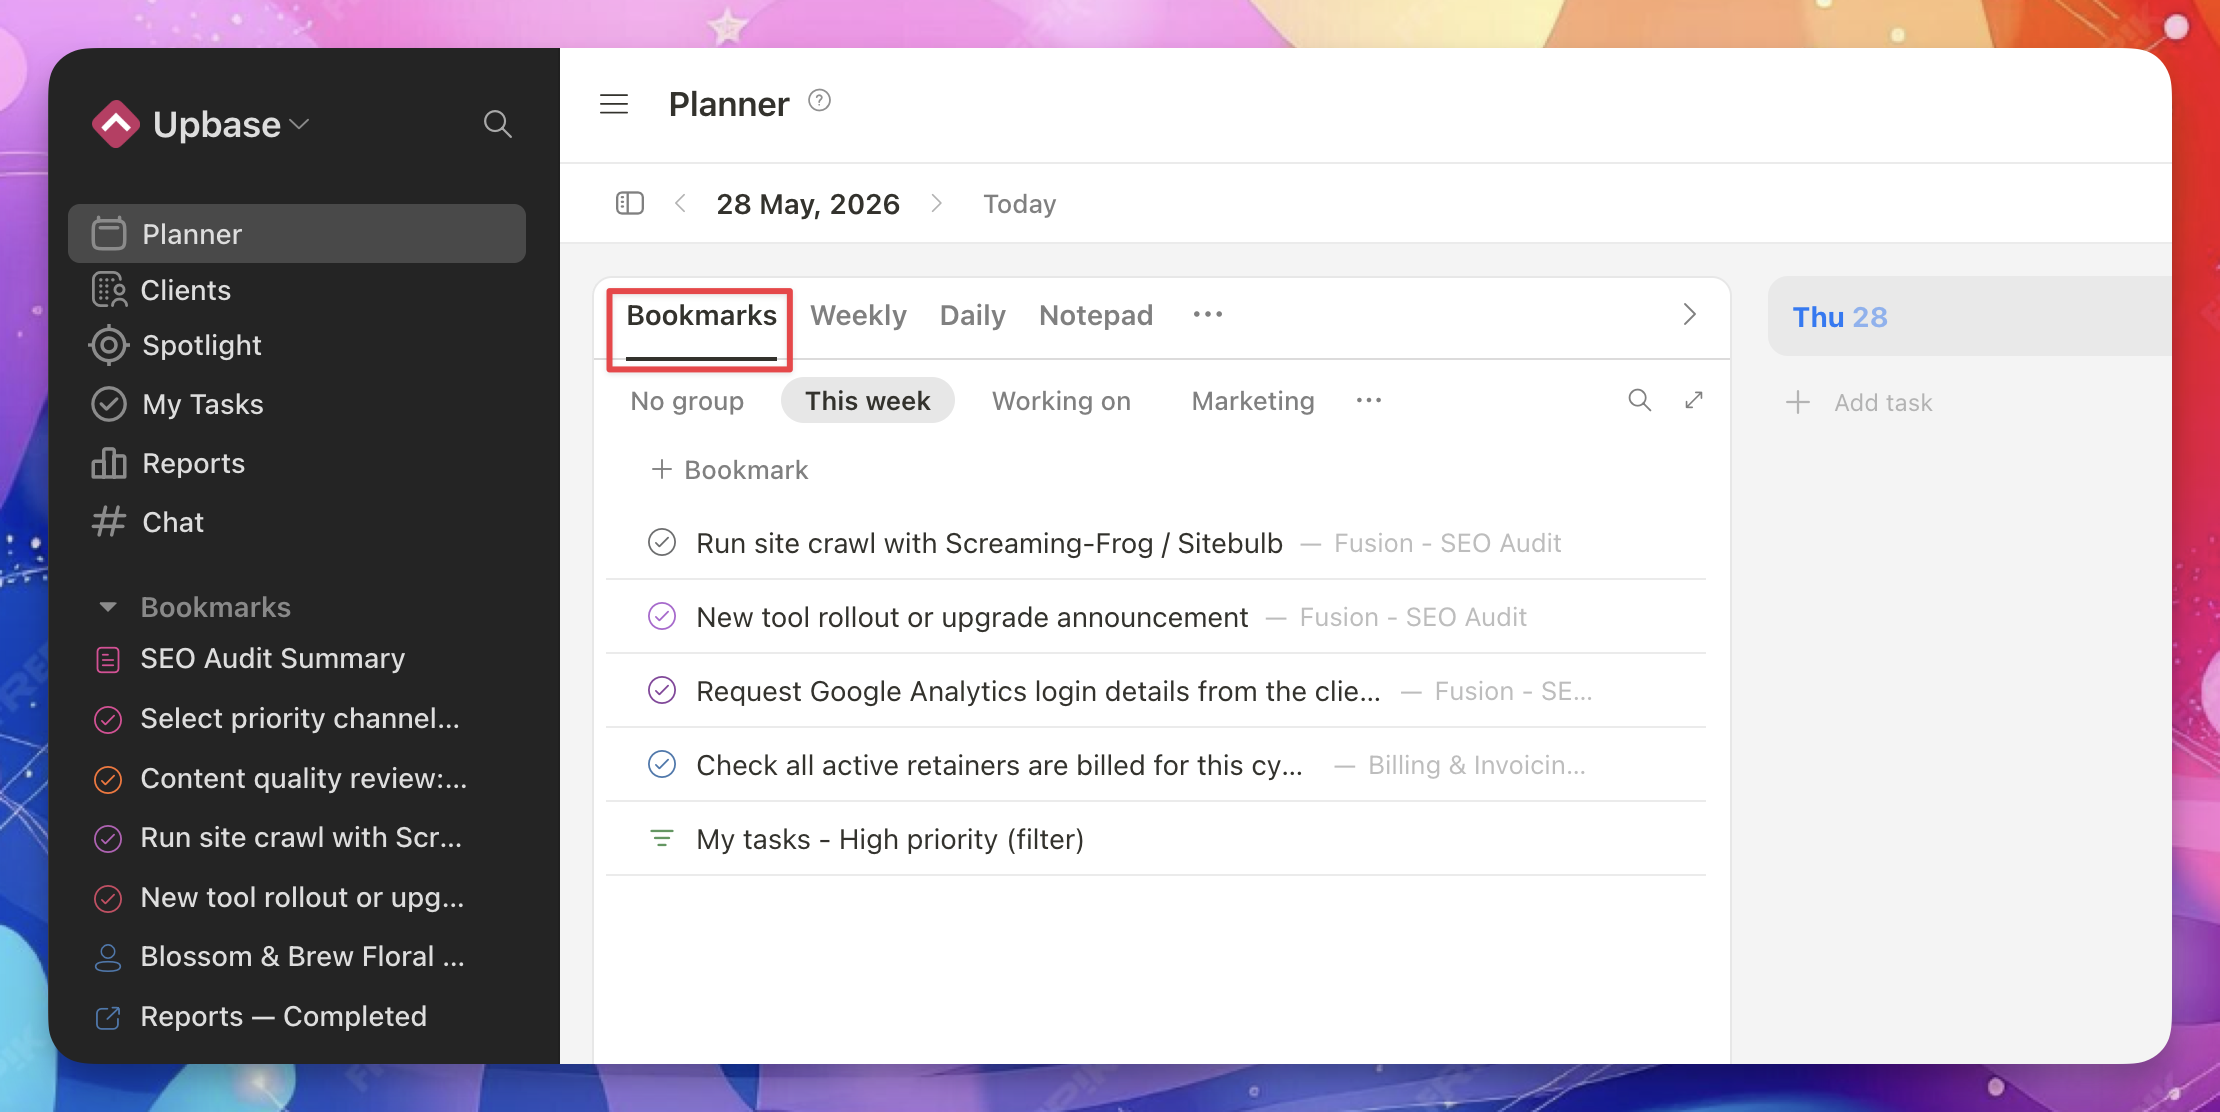Image resolution: width=2220 pixels, height=1112 pixels.
Task: Open the Planner help question icon
Action: (x=819, y=100)
